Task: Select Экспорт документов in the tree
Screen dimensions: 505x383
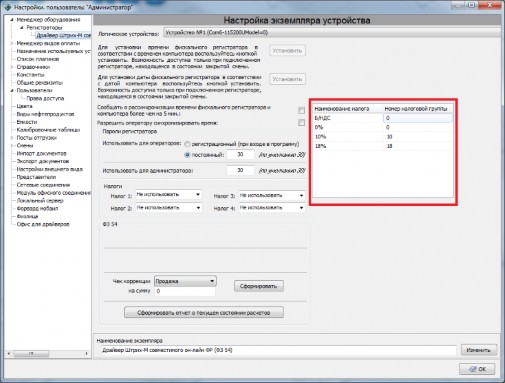Action: click(43, 161)
